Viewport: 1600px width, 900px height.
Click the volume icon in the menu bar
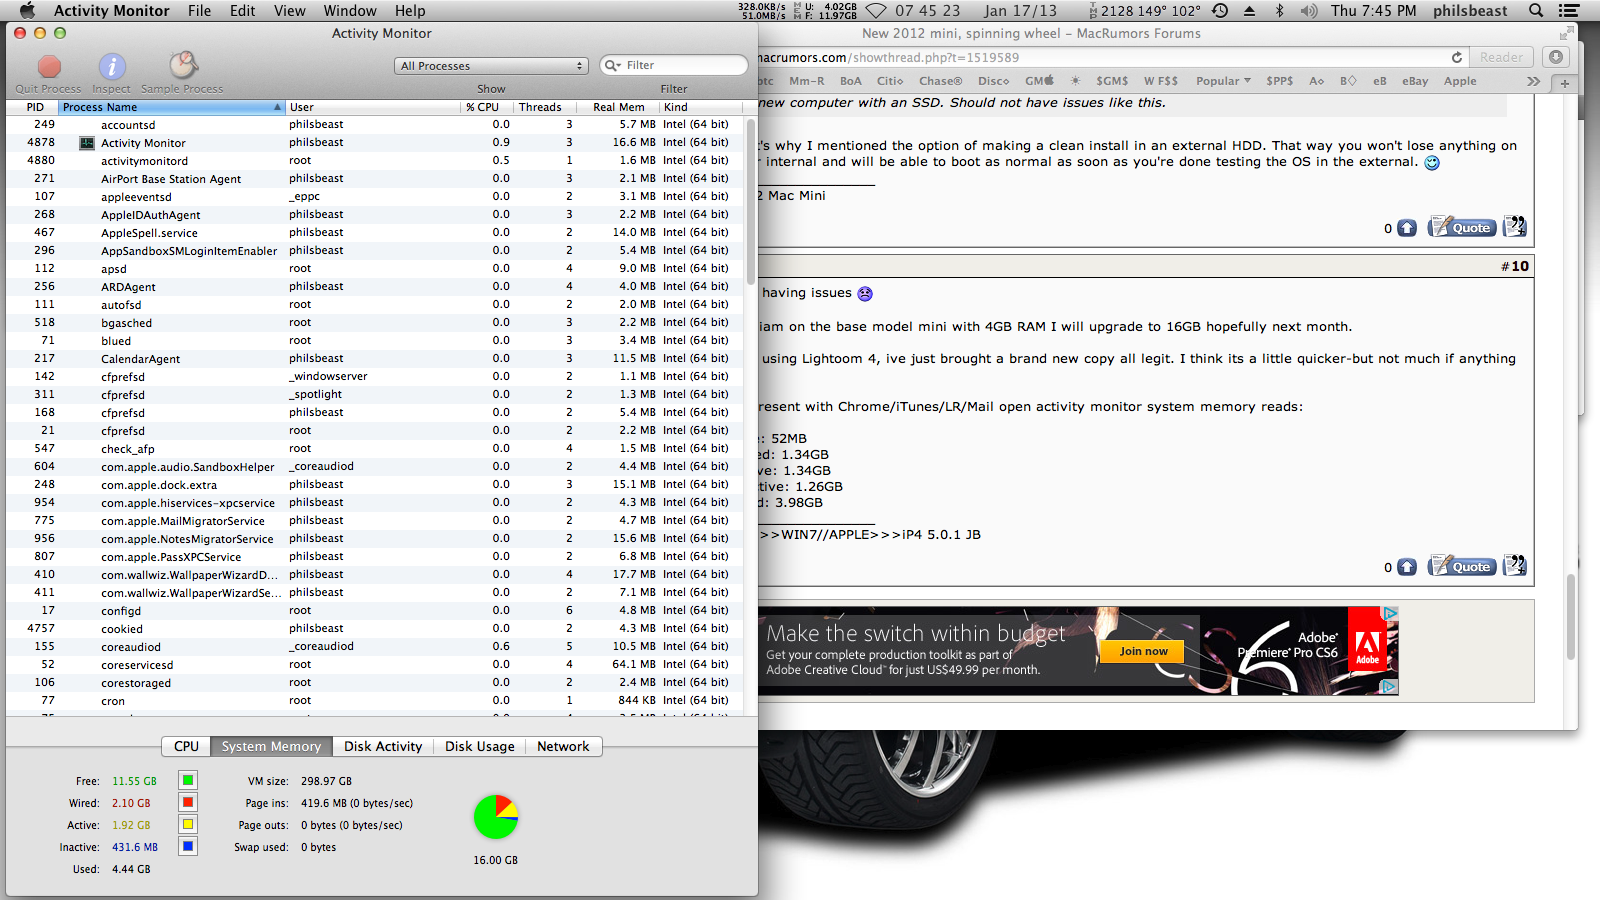pos(1309,11)
